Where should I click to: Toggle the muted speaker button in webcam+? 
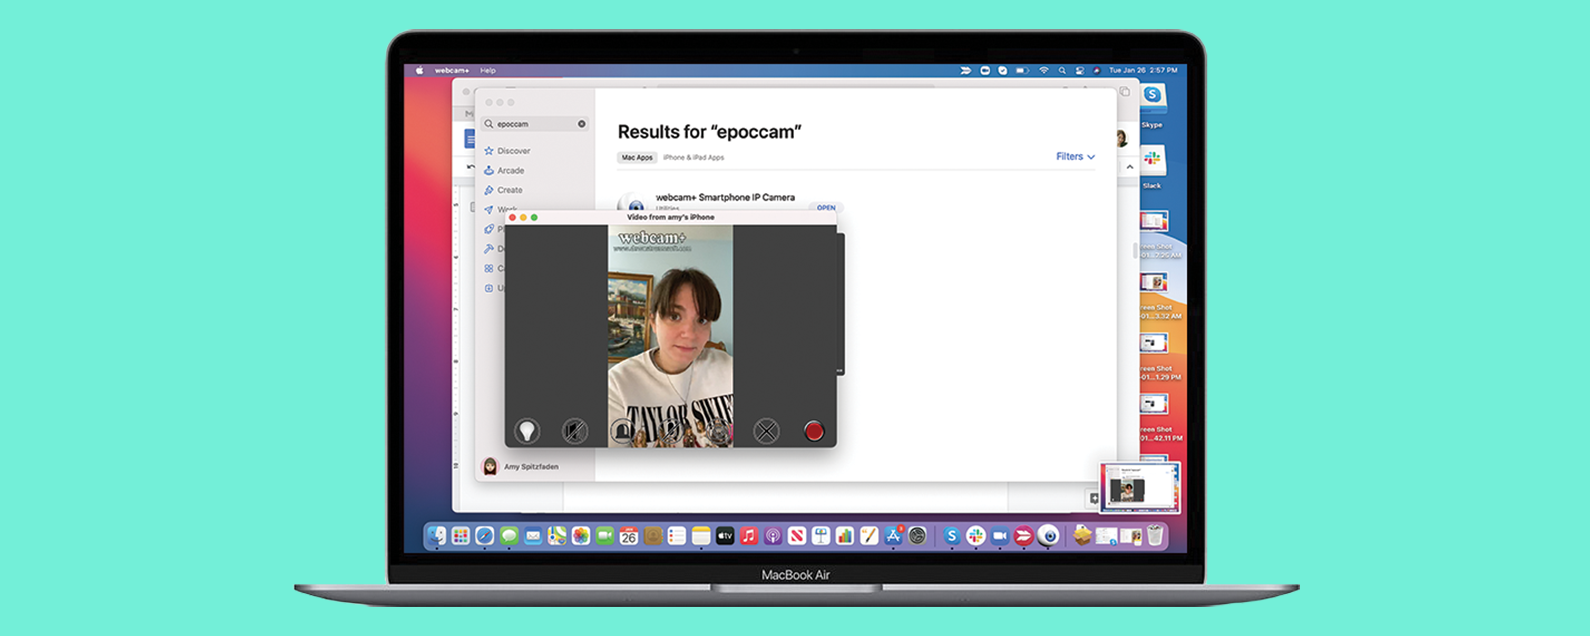click(575, 431)
